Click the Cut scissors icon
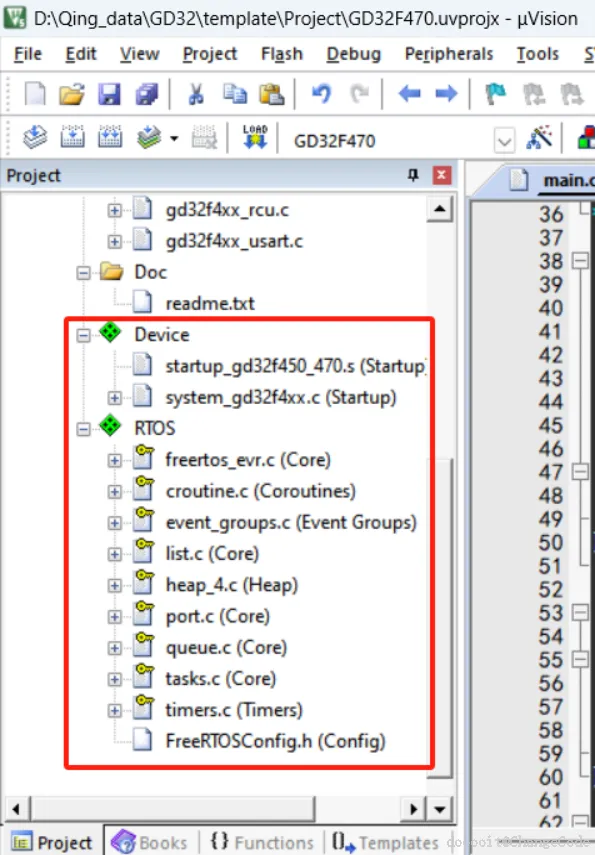 196,94
